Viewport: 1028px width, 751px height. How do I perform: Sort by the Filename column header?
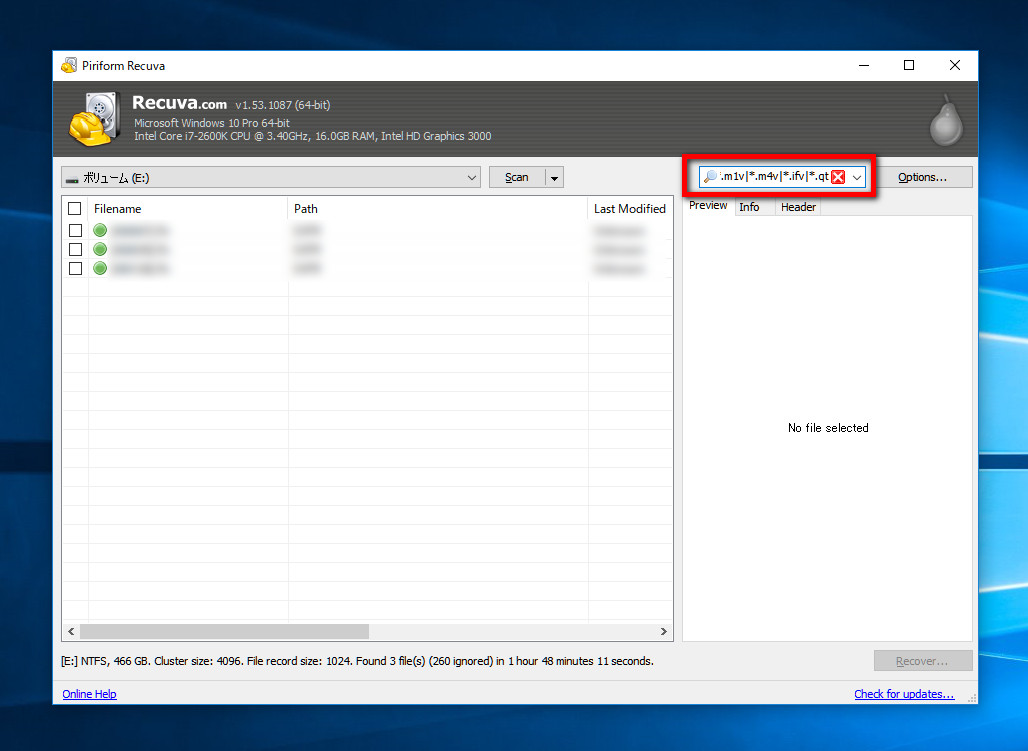pos(188,209)
